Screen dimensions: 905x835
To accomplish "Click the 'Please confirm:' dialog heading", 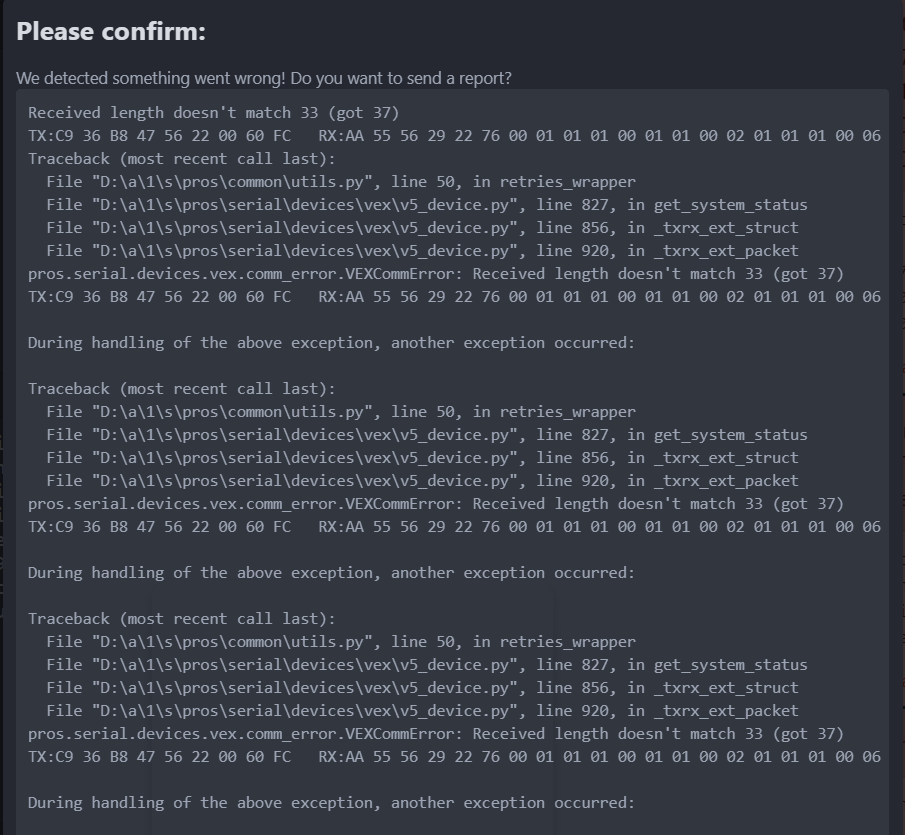I will (111, 31).
